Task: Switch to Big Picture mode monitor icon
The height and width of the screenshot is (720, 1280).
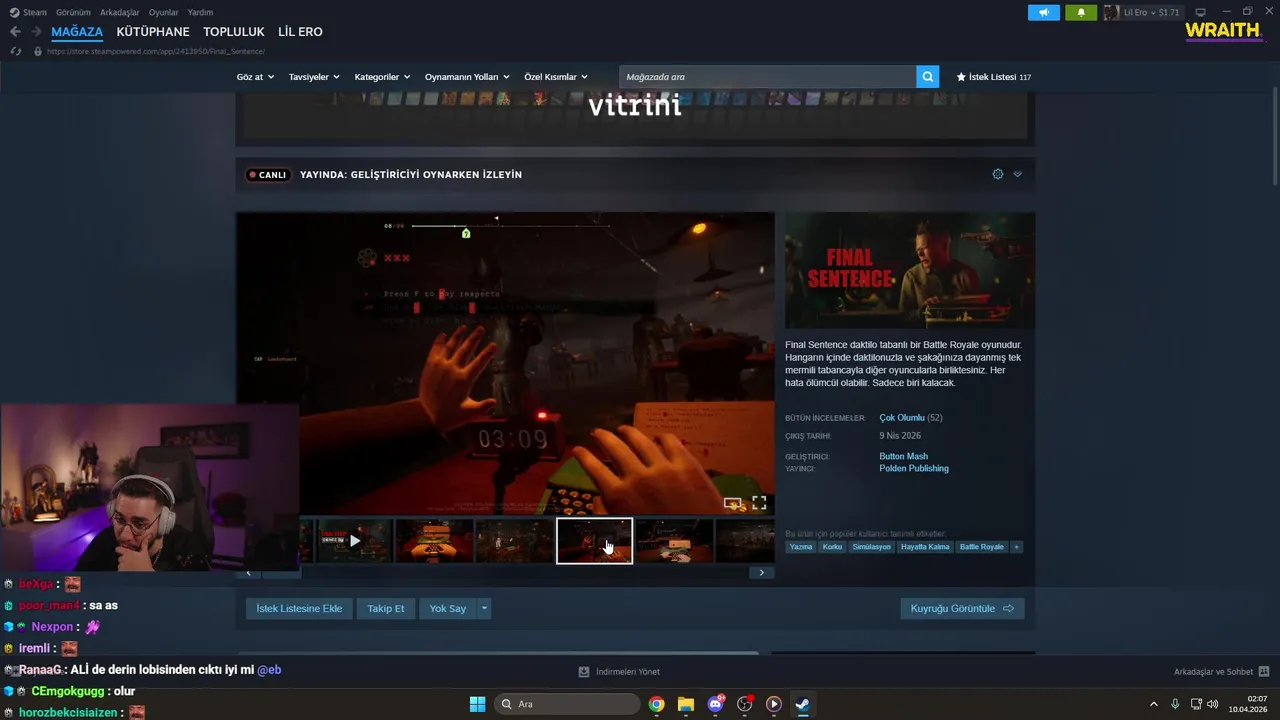Action: coord(1201,12)
